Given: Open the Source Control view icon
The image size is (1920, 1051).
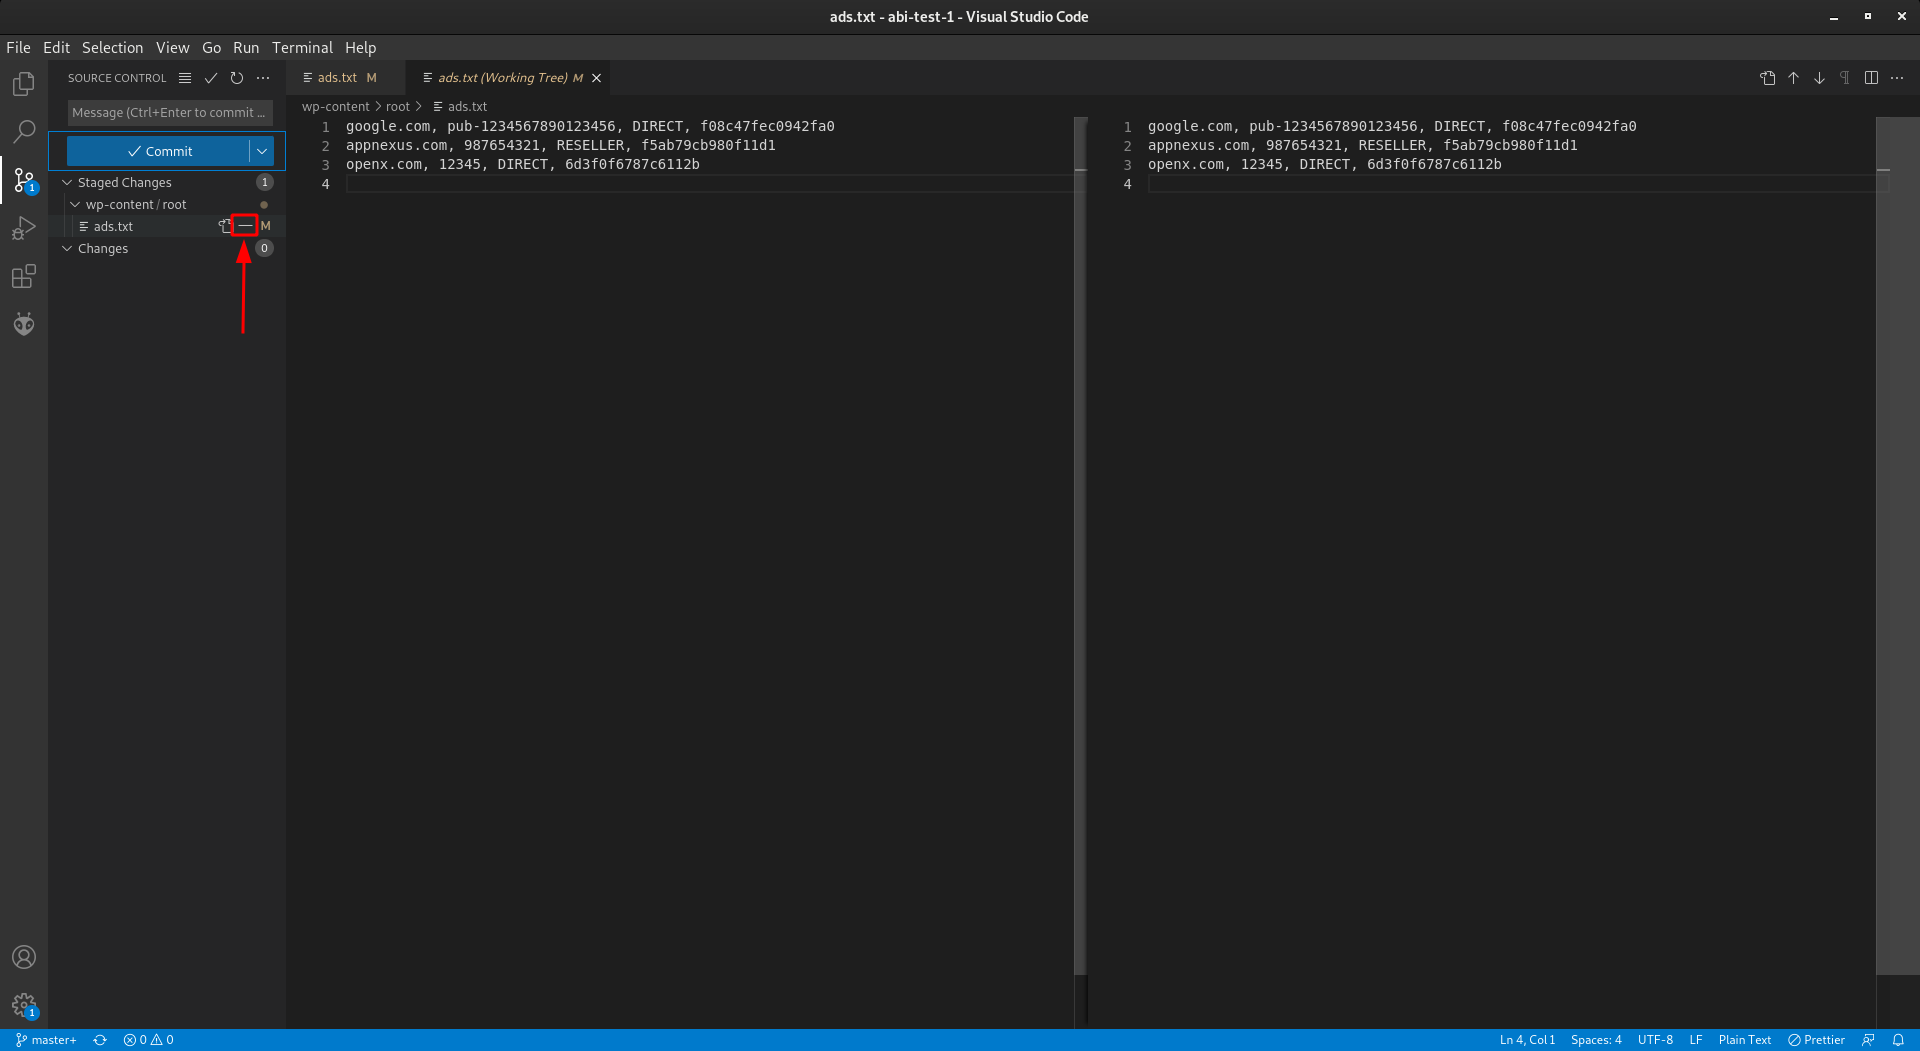Looking at the screenshot, I should point(24,180).
